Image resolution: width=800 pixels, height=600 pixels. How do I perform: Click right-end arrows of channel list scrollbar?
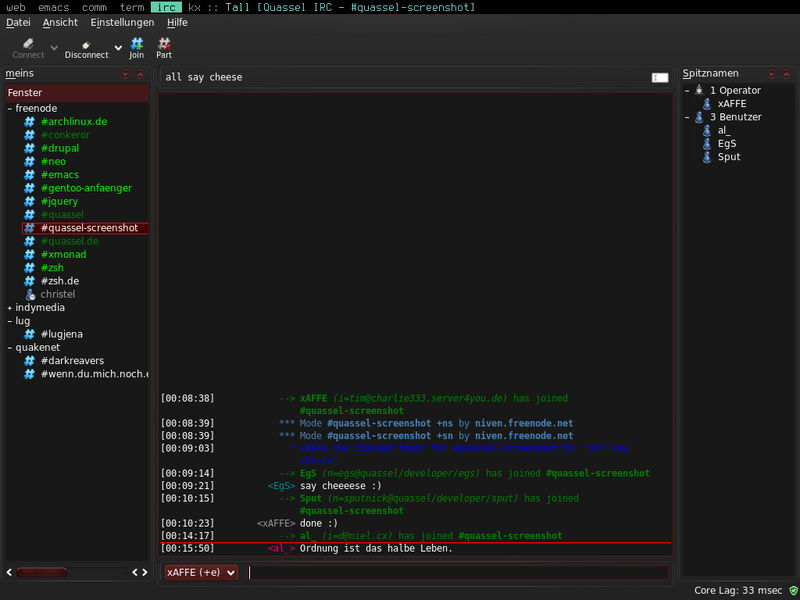(140, 572)
